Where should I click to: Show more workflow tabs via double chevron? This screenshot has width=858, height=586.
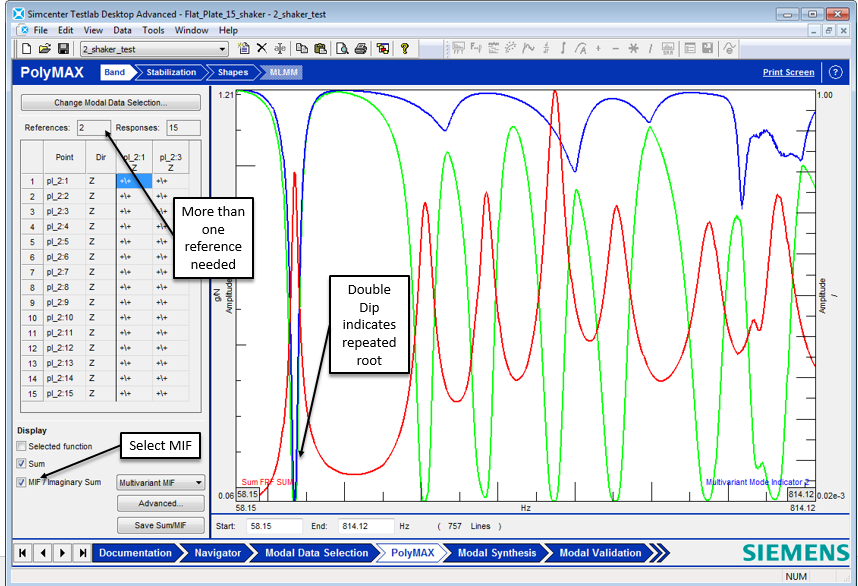tap(660, 553)
